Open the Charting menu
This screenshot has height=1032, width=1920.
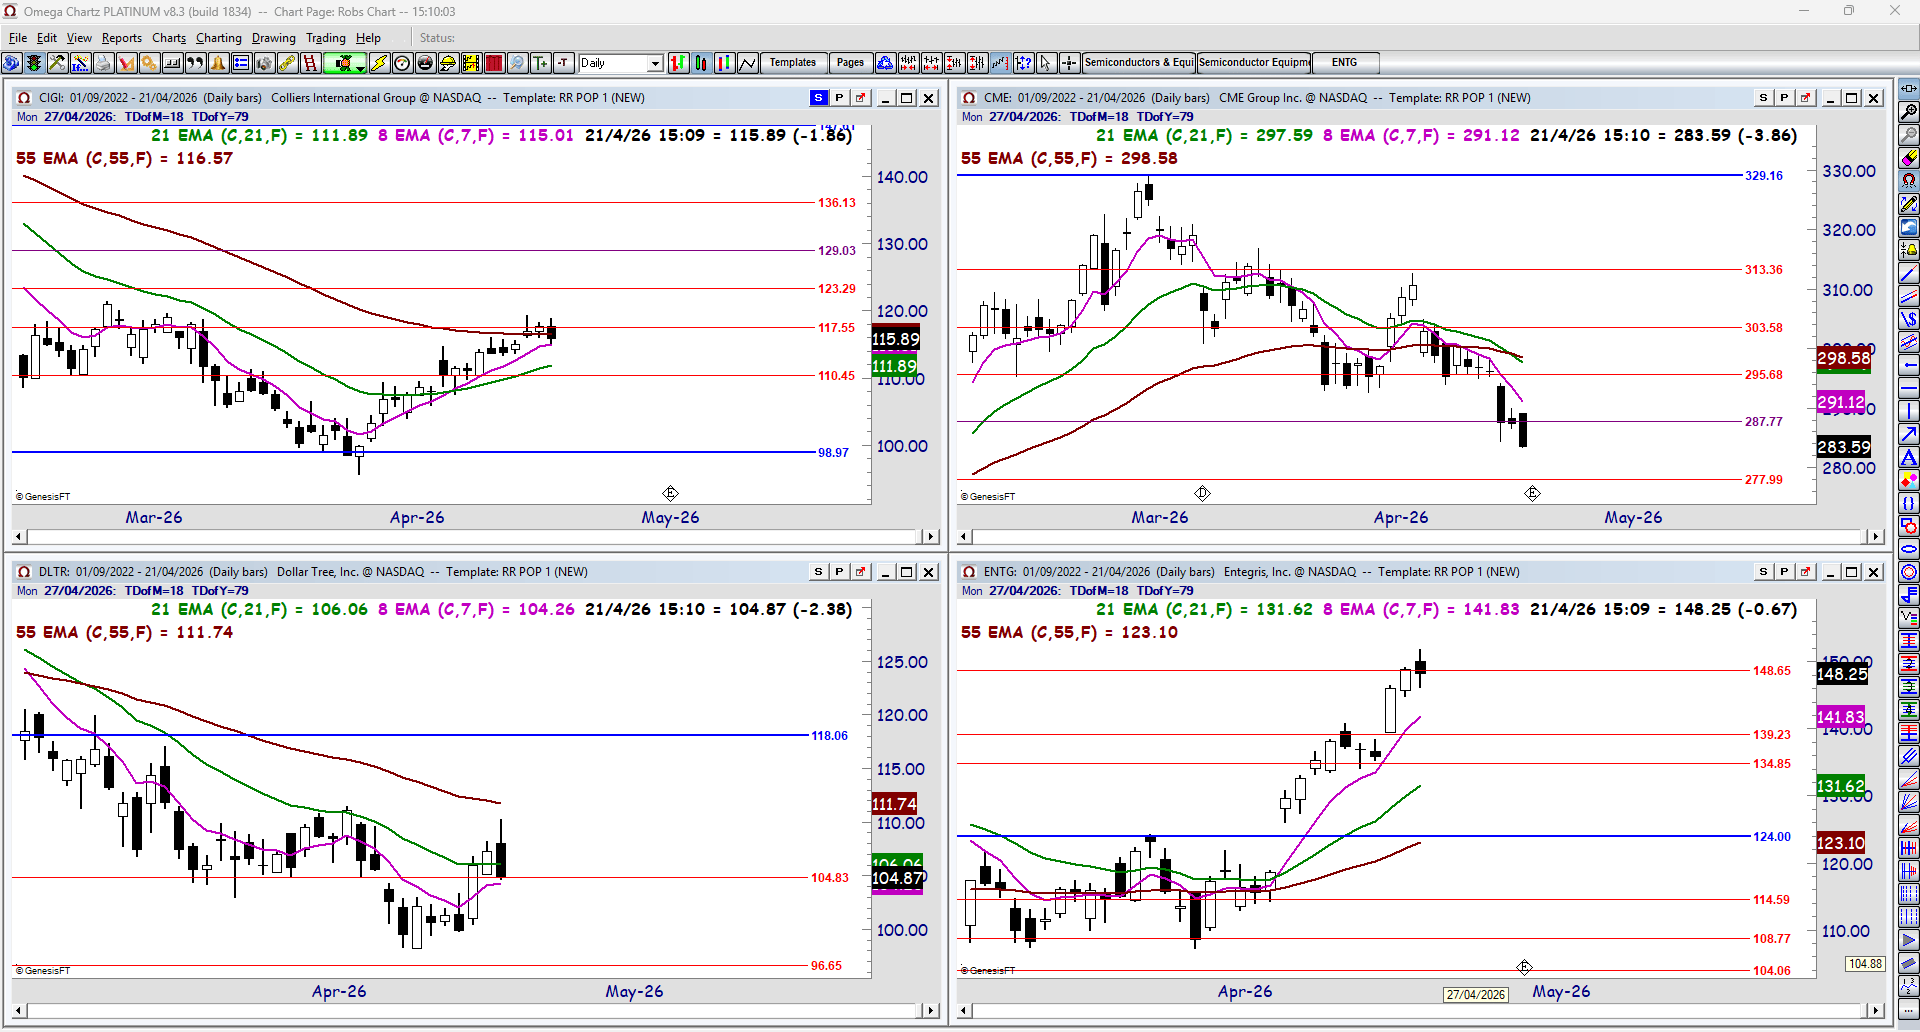(x=219, y=38)
